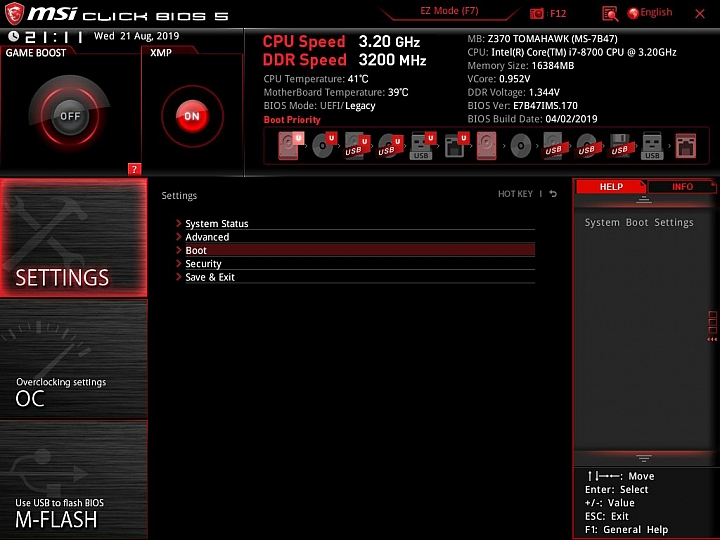Click the DDR Voltage 1.344V reading
This screenshot has width=720, height=540.
[x=513, y=92]
